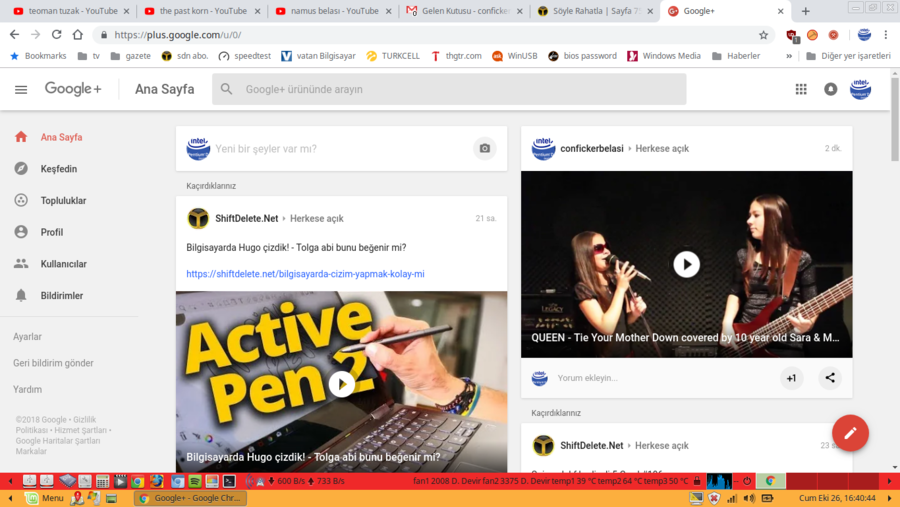900x507 pixels.
Task: Open the Menu button on the taskbar
Action: coord(45,498)
